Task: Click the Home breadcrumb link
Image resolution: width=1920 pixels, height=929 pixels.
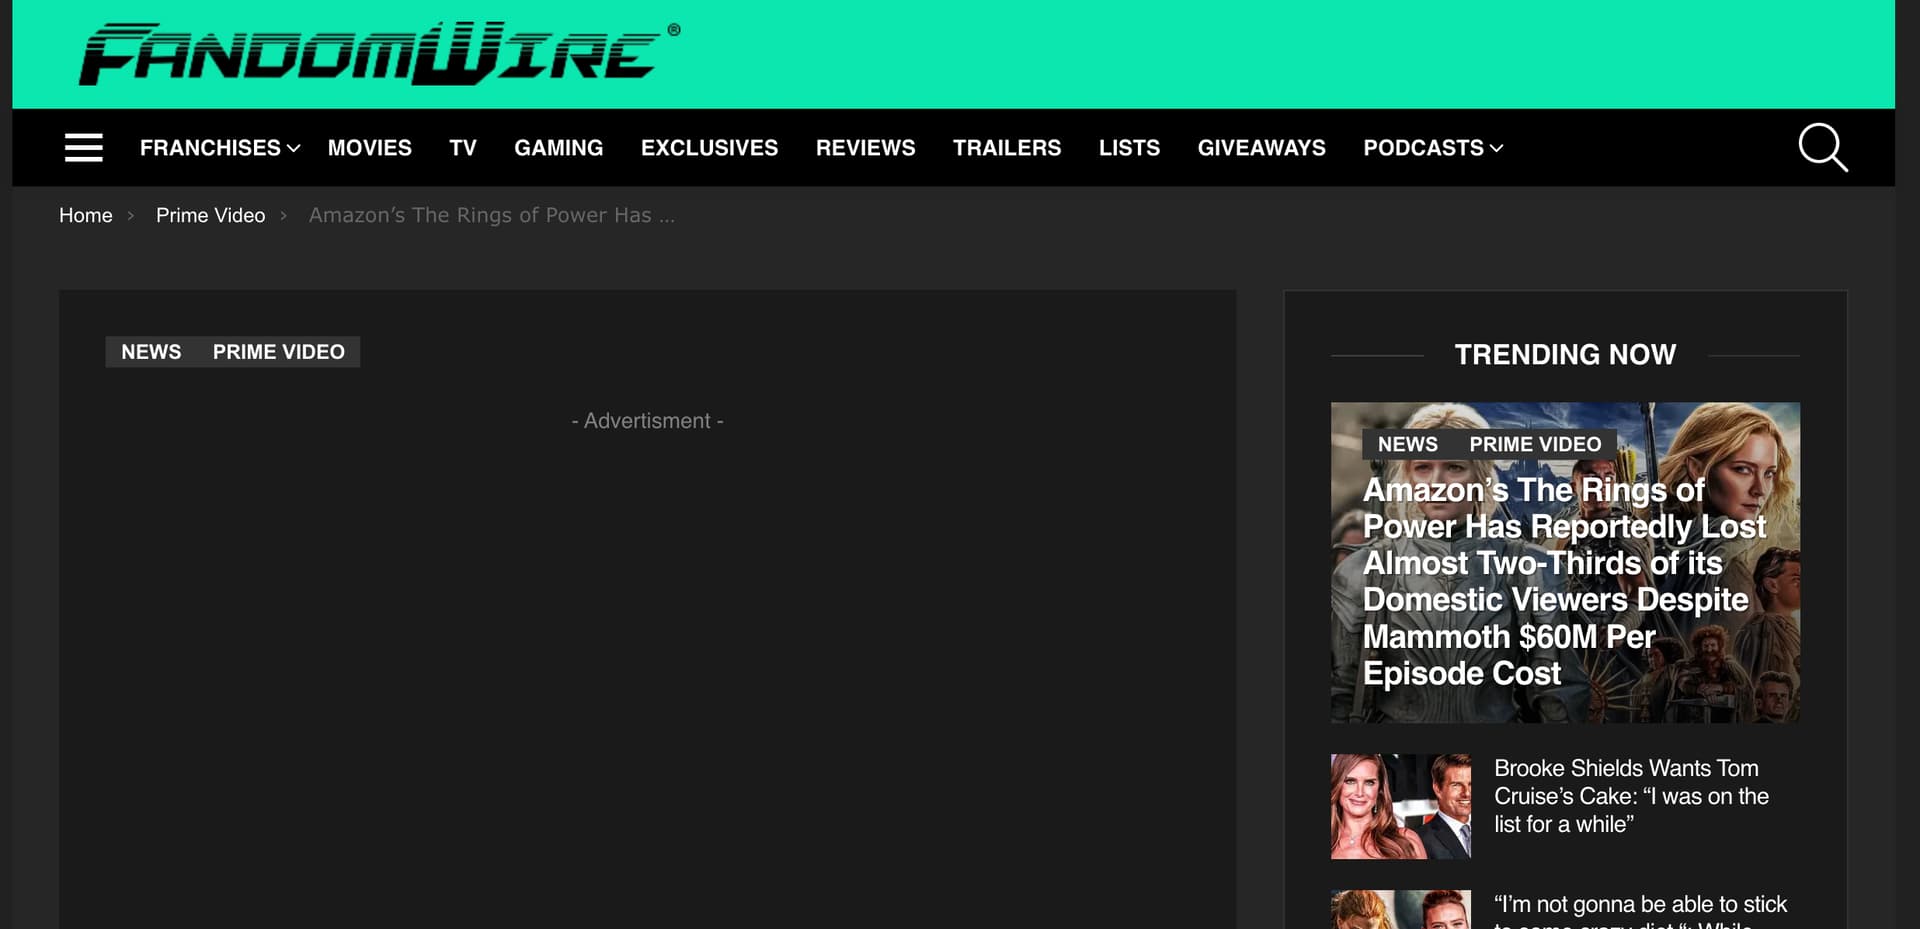Action: point(86,215)
